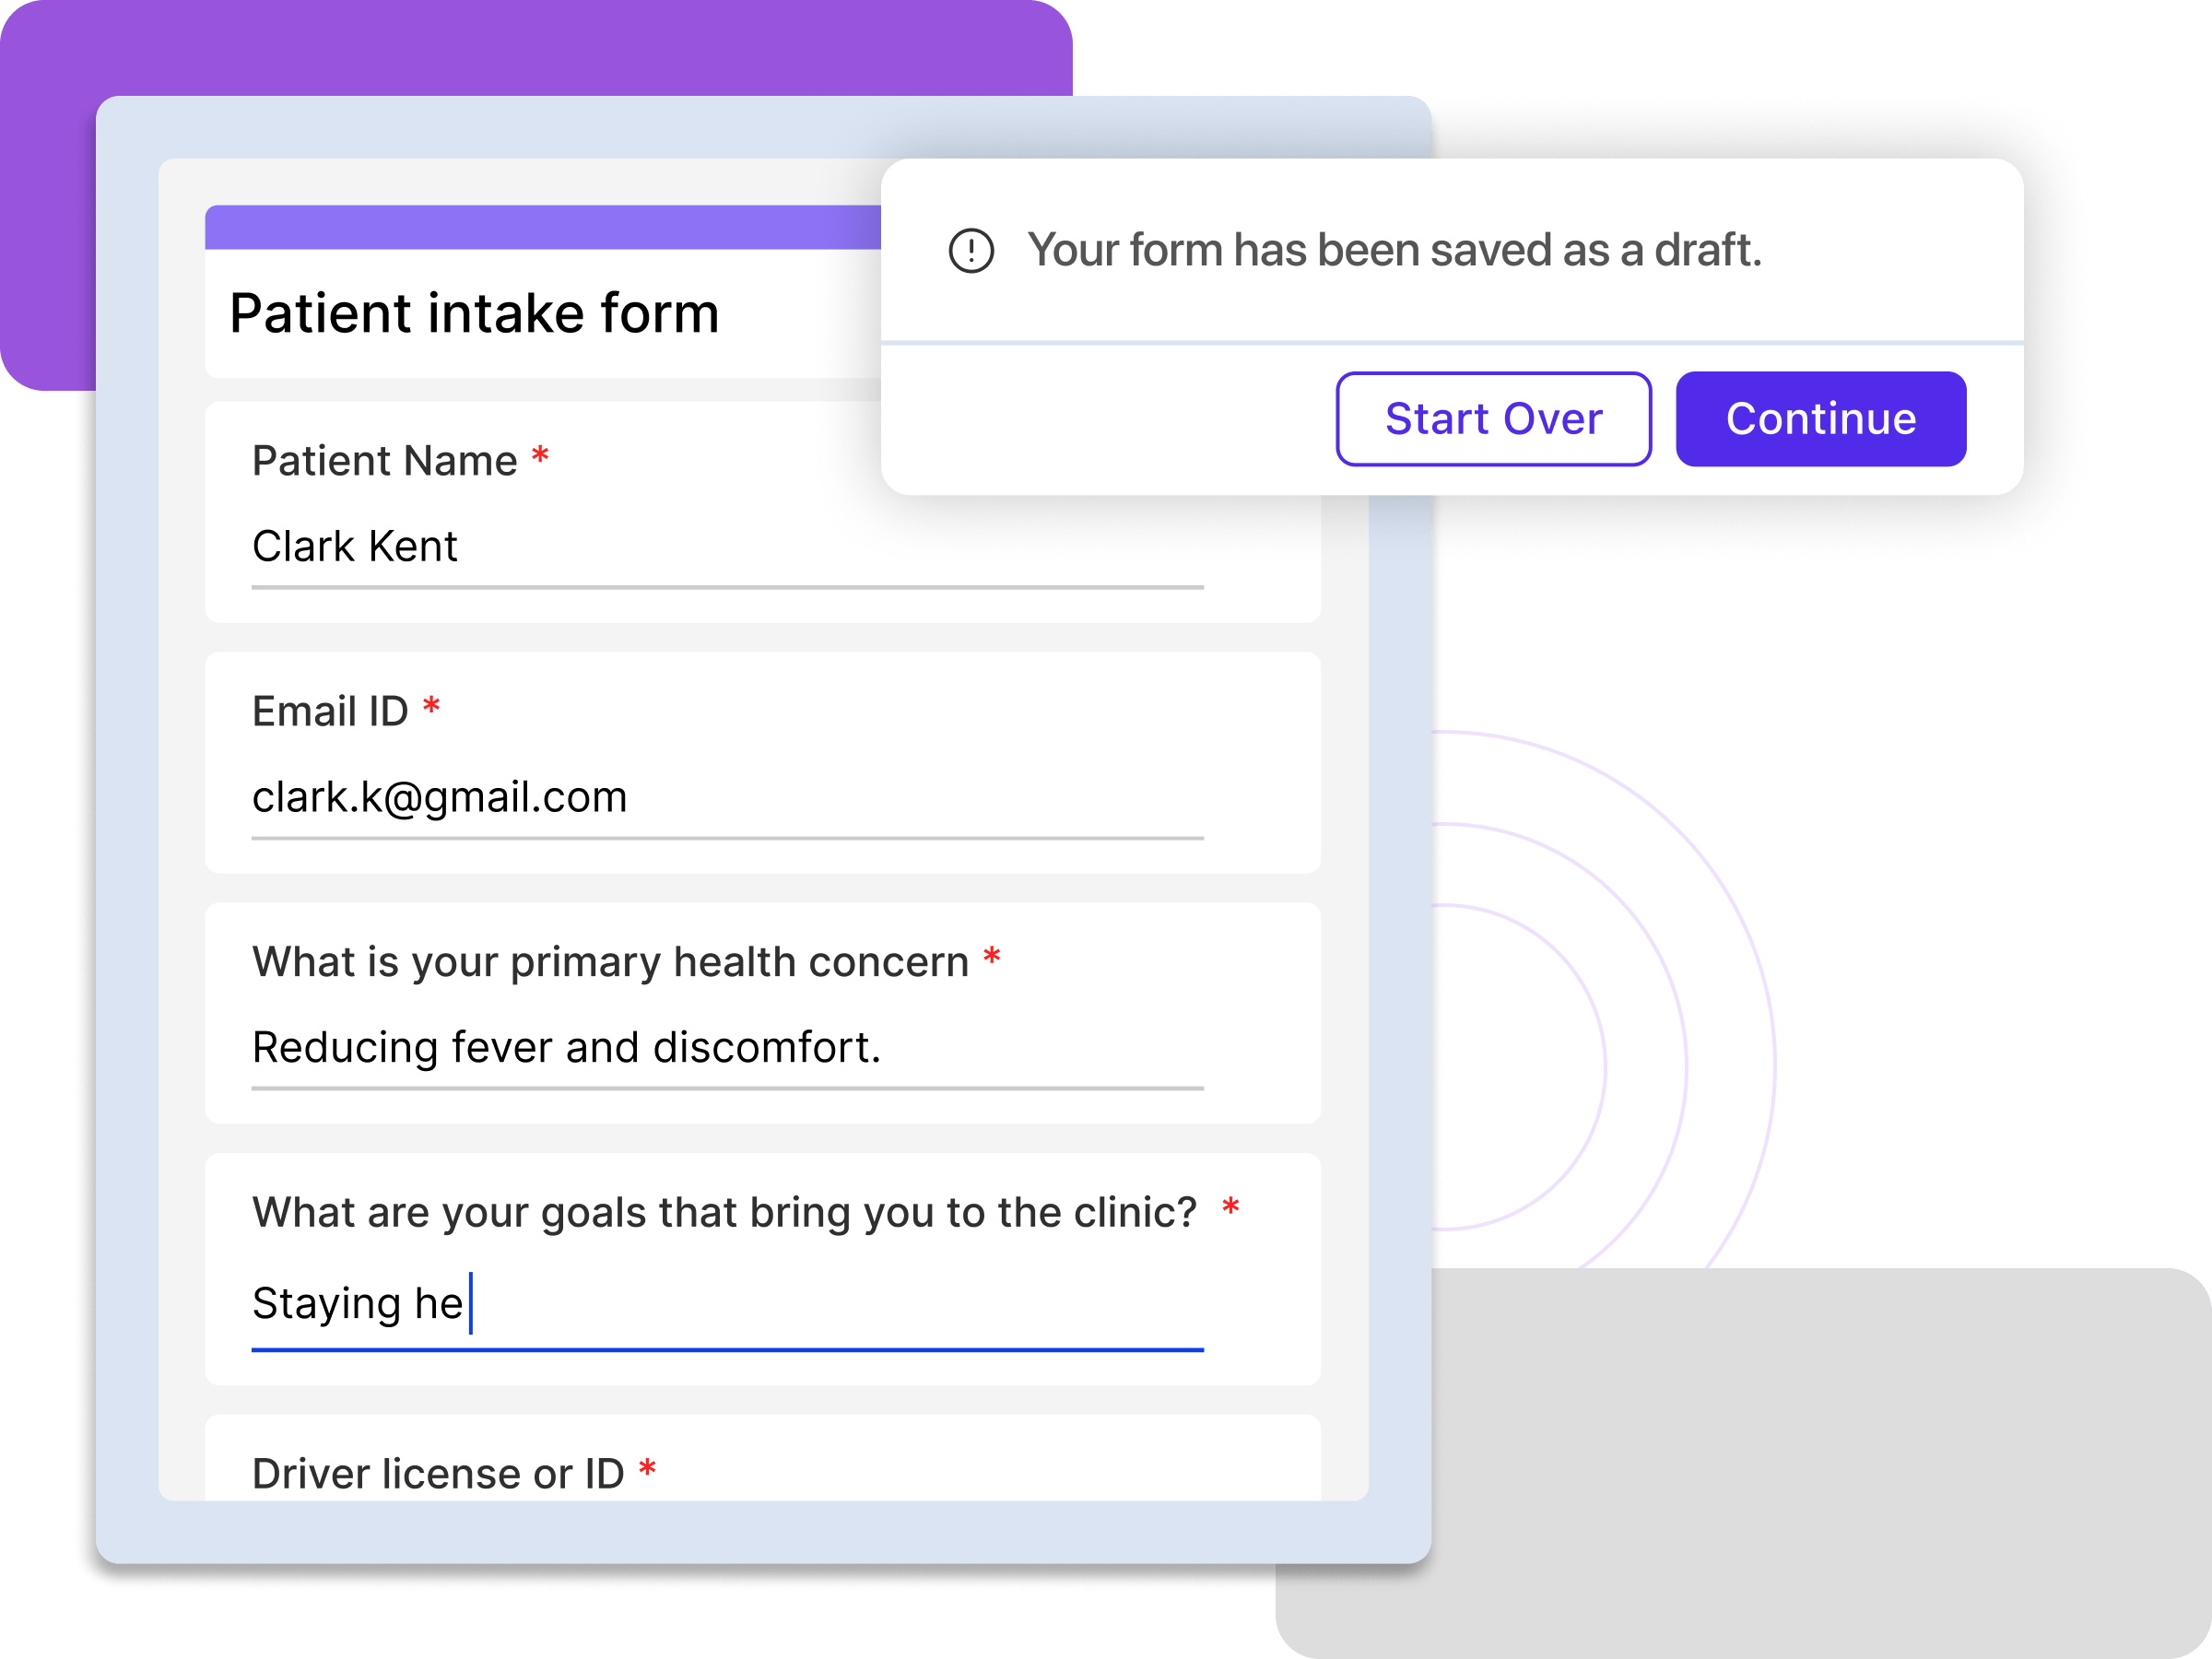Screen dimensions: 2212x1659
Task: Click the Continue button
Action: coord(1820,419)
